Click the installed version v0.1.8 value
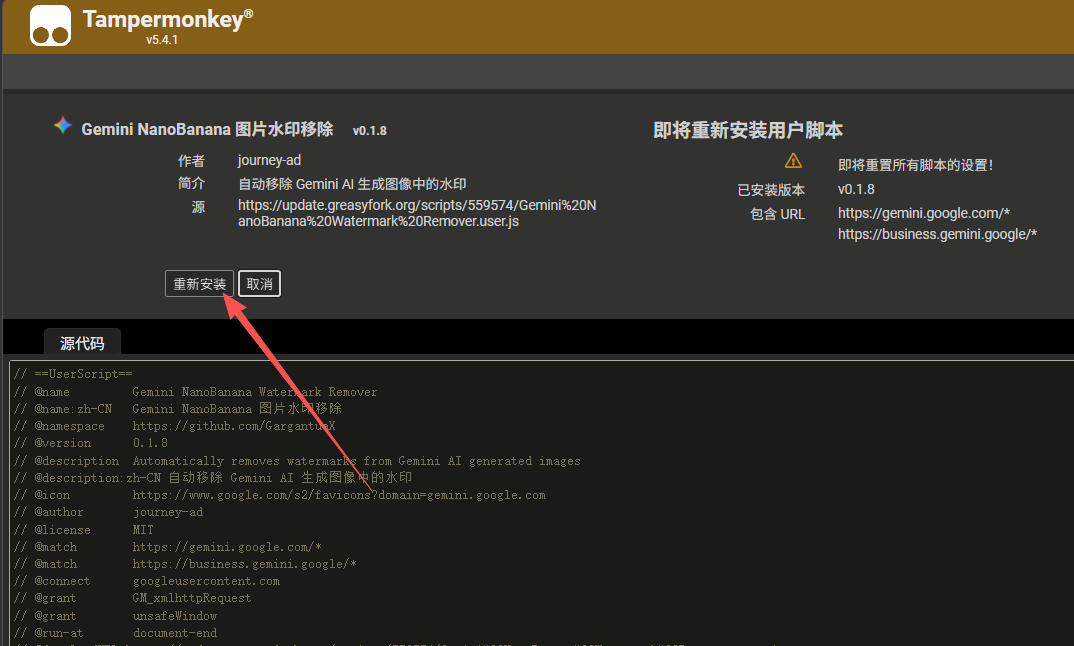 (x=856, y=189)
